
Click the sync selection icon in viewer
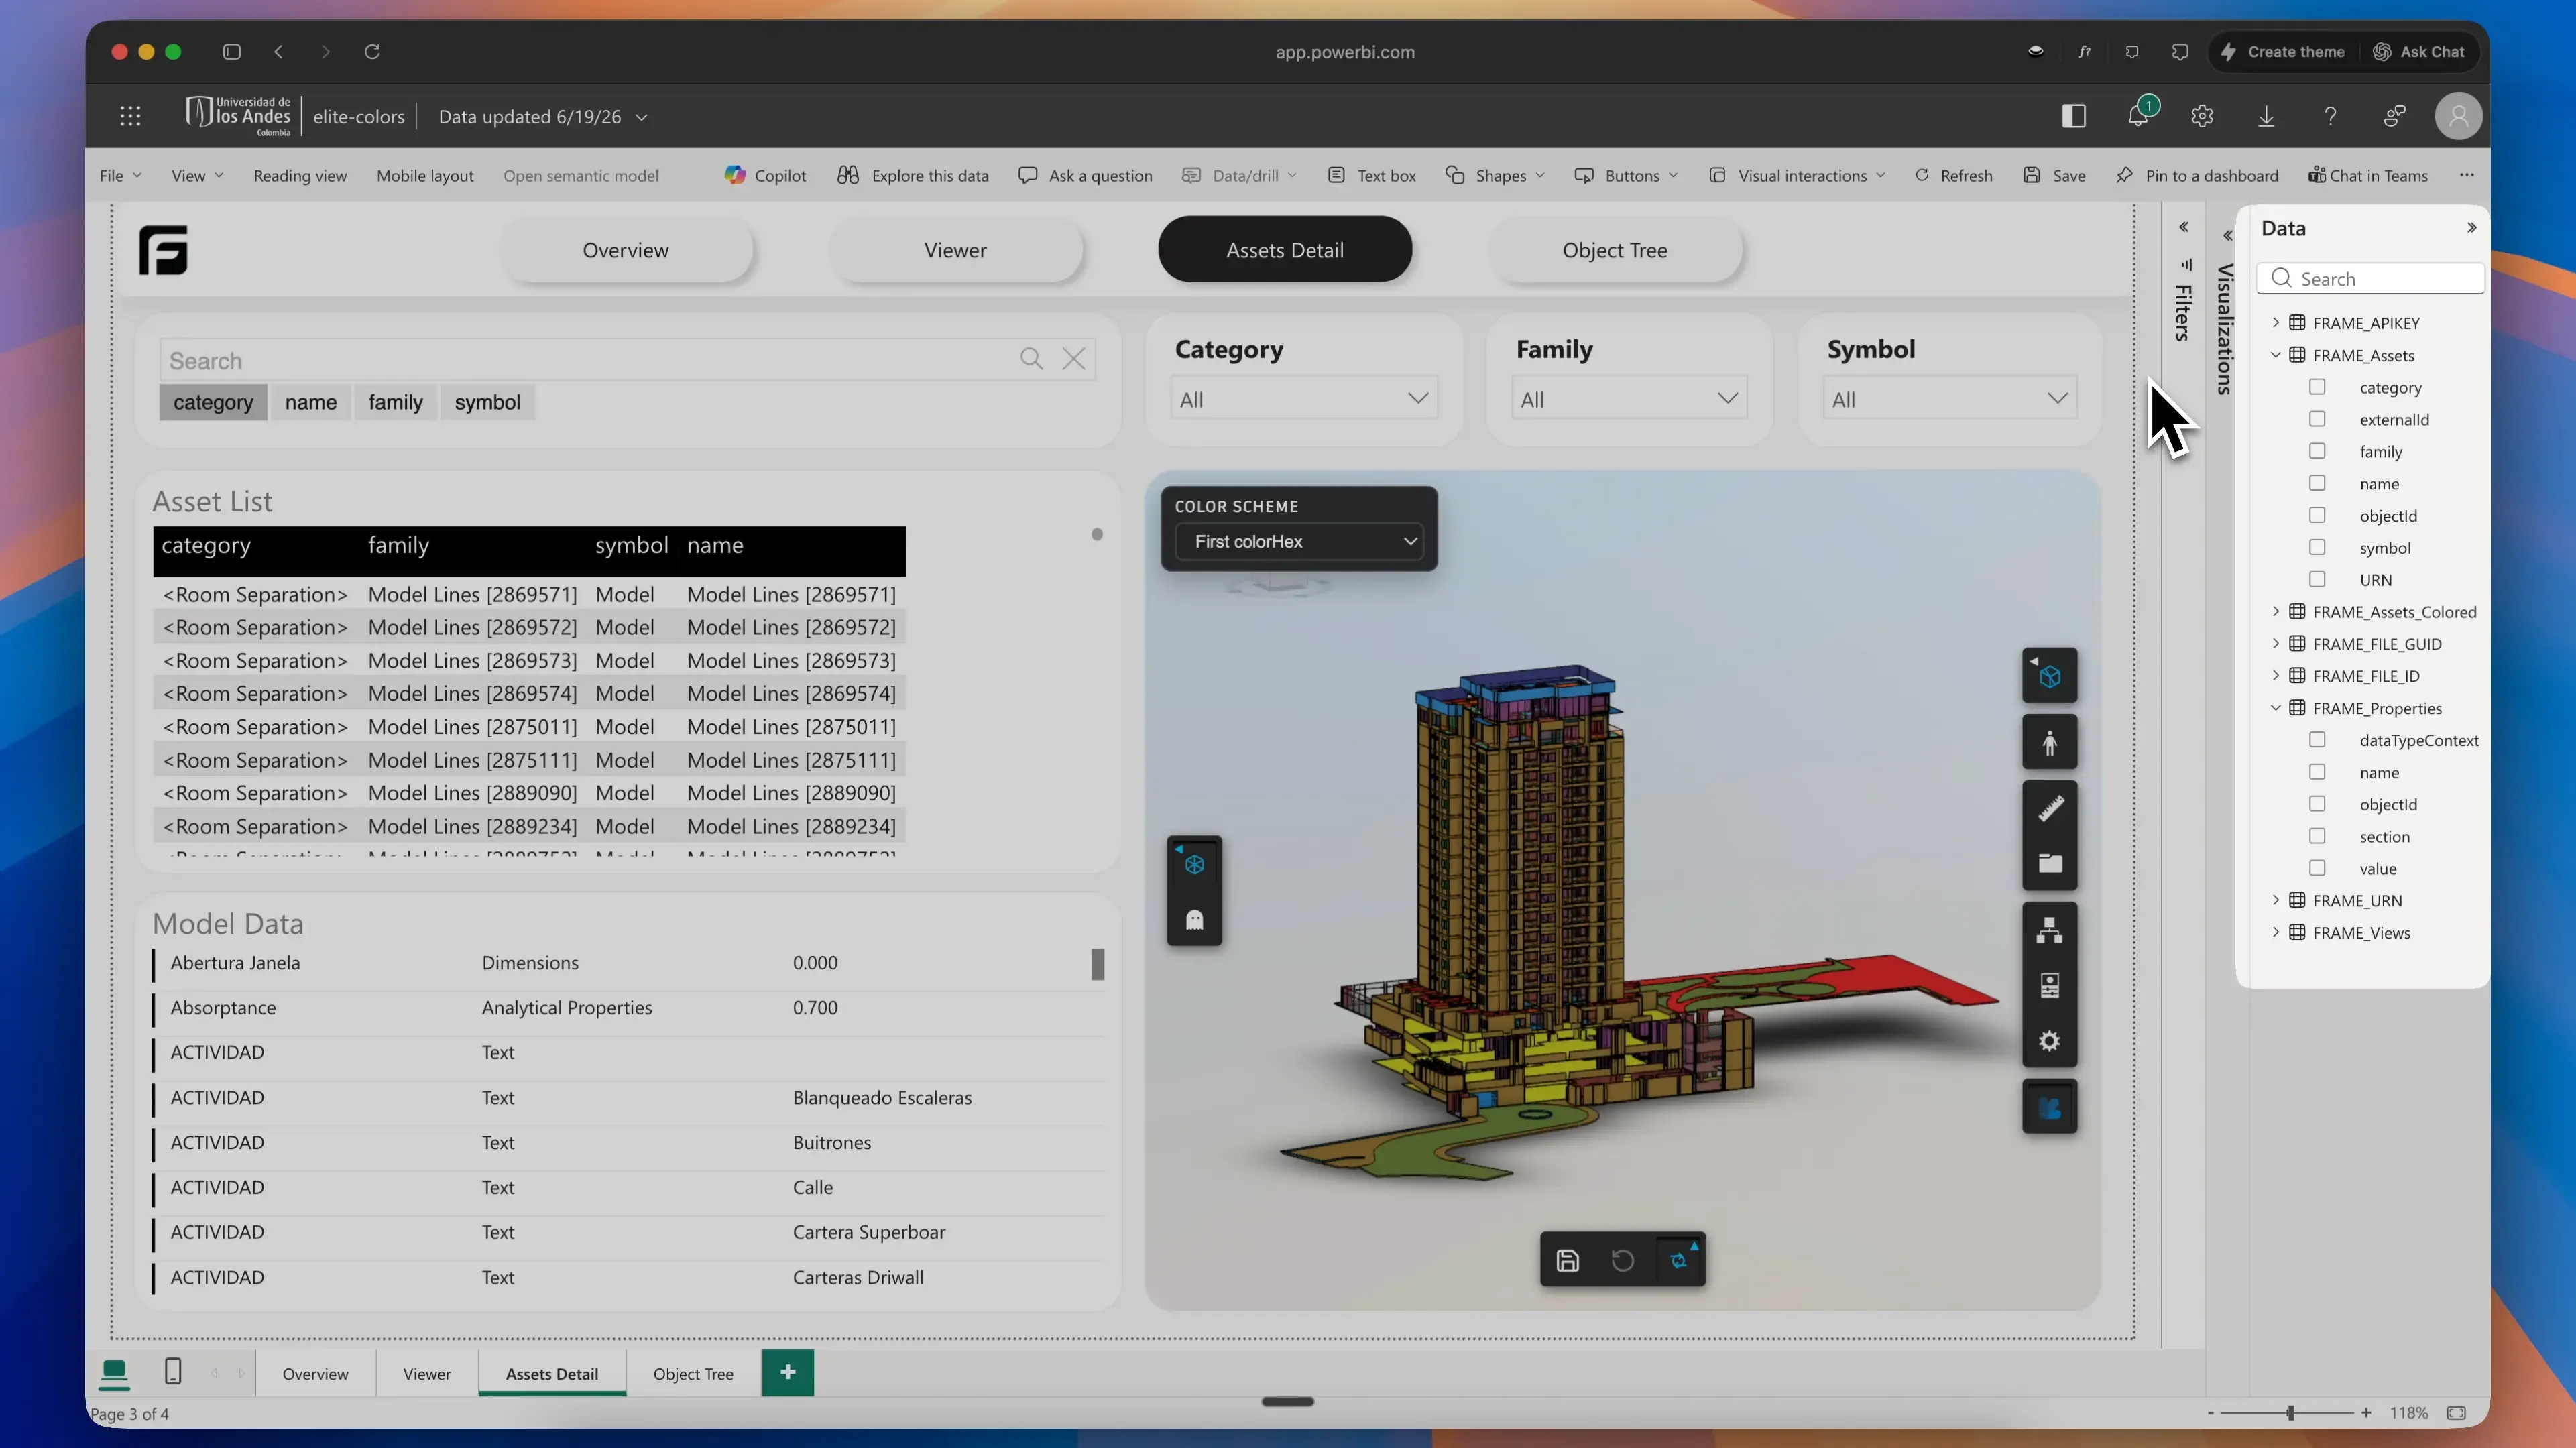pos(1679,1260)
